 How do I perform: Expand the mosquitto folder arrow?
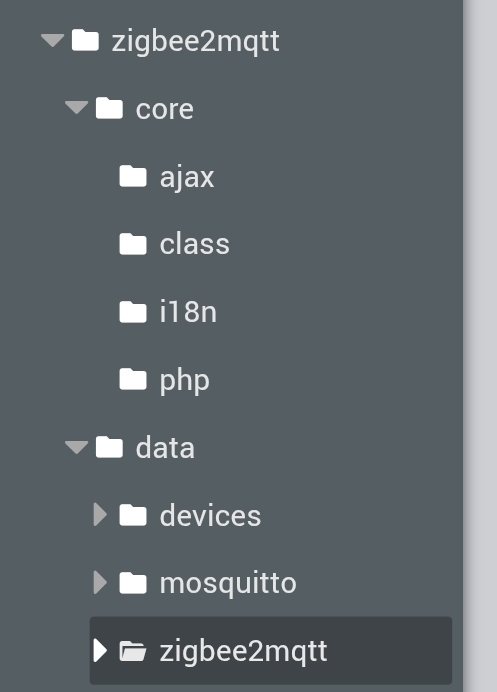coord(100,583)
